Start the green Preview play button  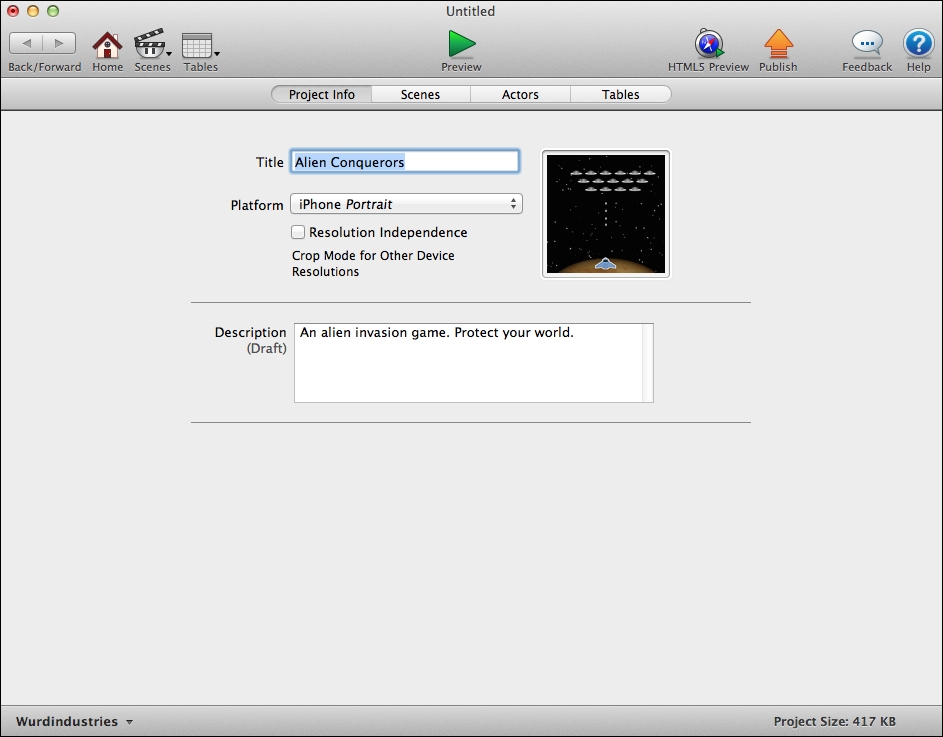[x=461, y=44]
